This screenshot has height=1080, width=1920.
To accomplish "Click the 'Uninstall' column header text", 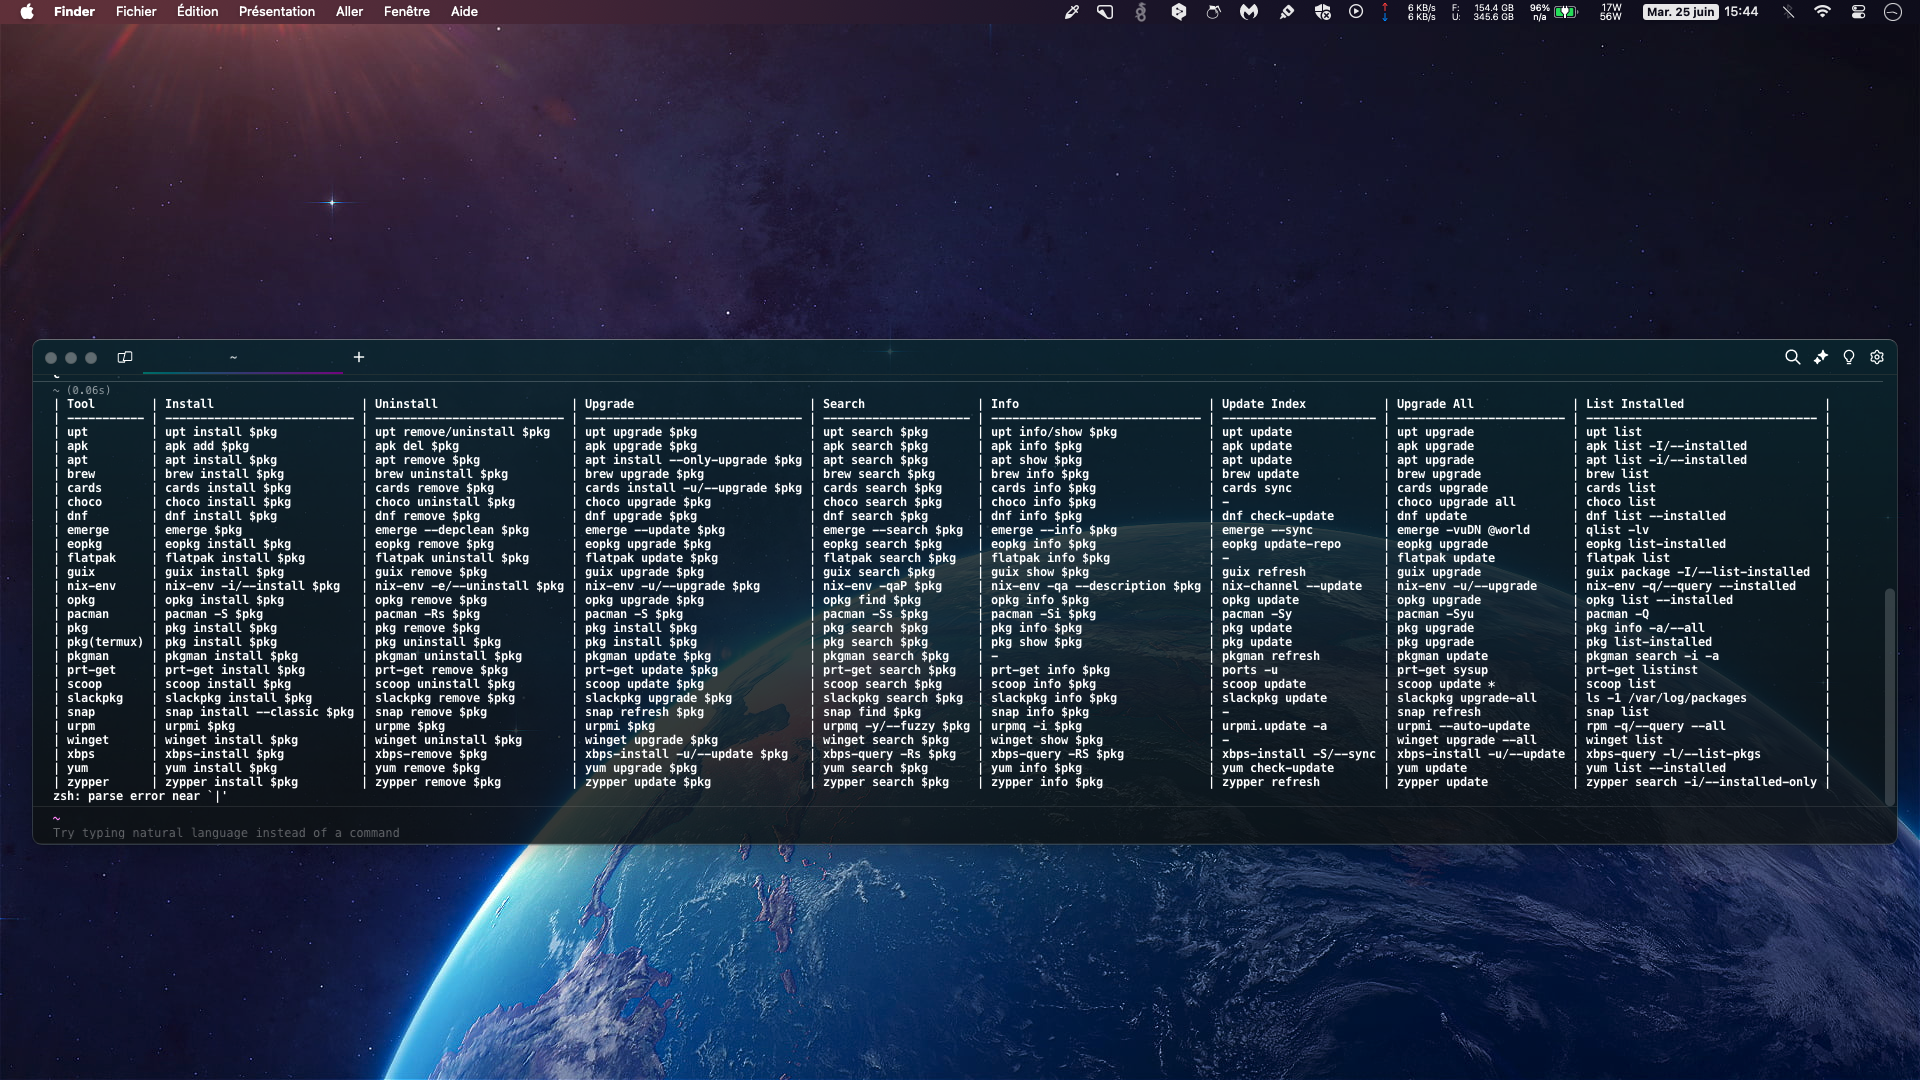I will pyautogui.click(x=406, y=404).
